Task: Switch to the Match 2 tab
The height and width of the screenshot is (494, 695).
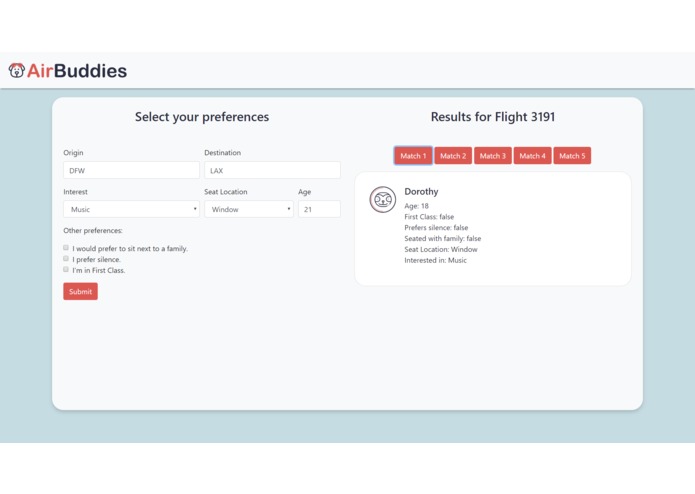Action: (453, 156)
